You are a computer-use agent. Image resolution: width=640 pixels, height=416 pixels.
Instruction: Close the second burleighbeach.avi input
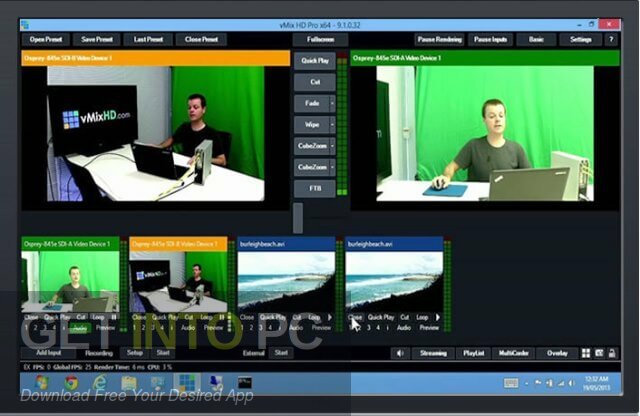(x=355, y=317)
